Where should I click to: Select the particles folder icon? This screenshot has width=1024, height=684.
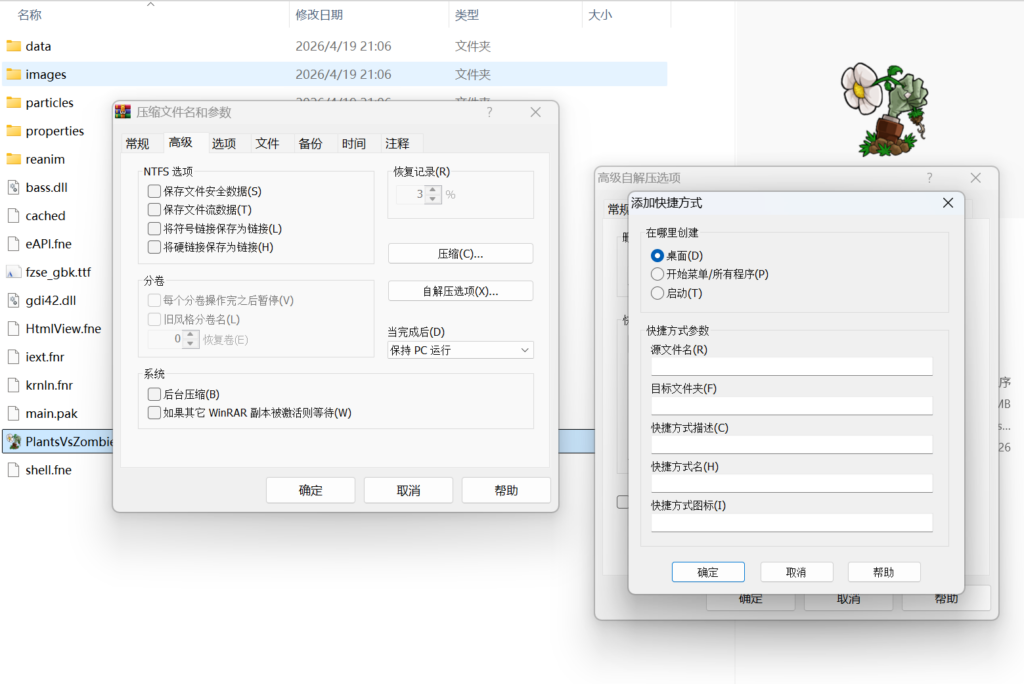point(14,102)
